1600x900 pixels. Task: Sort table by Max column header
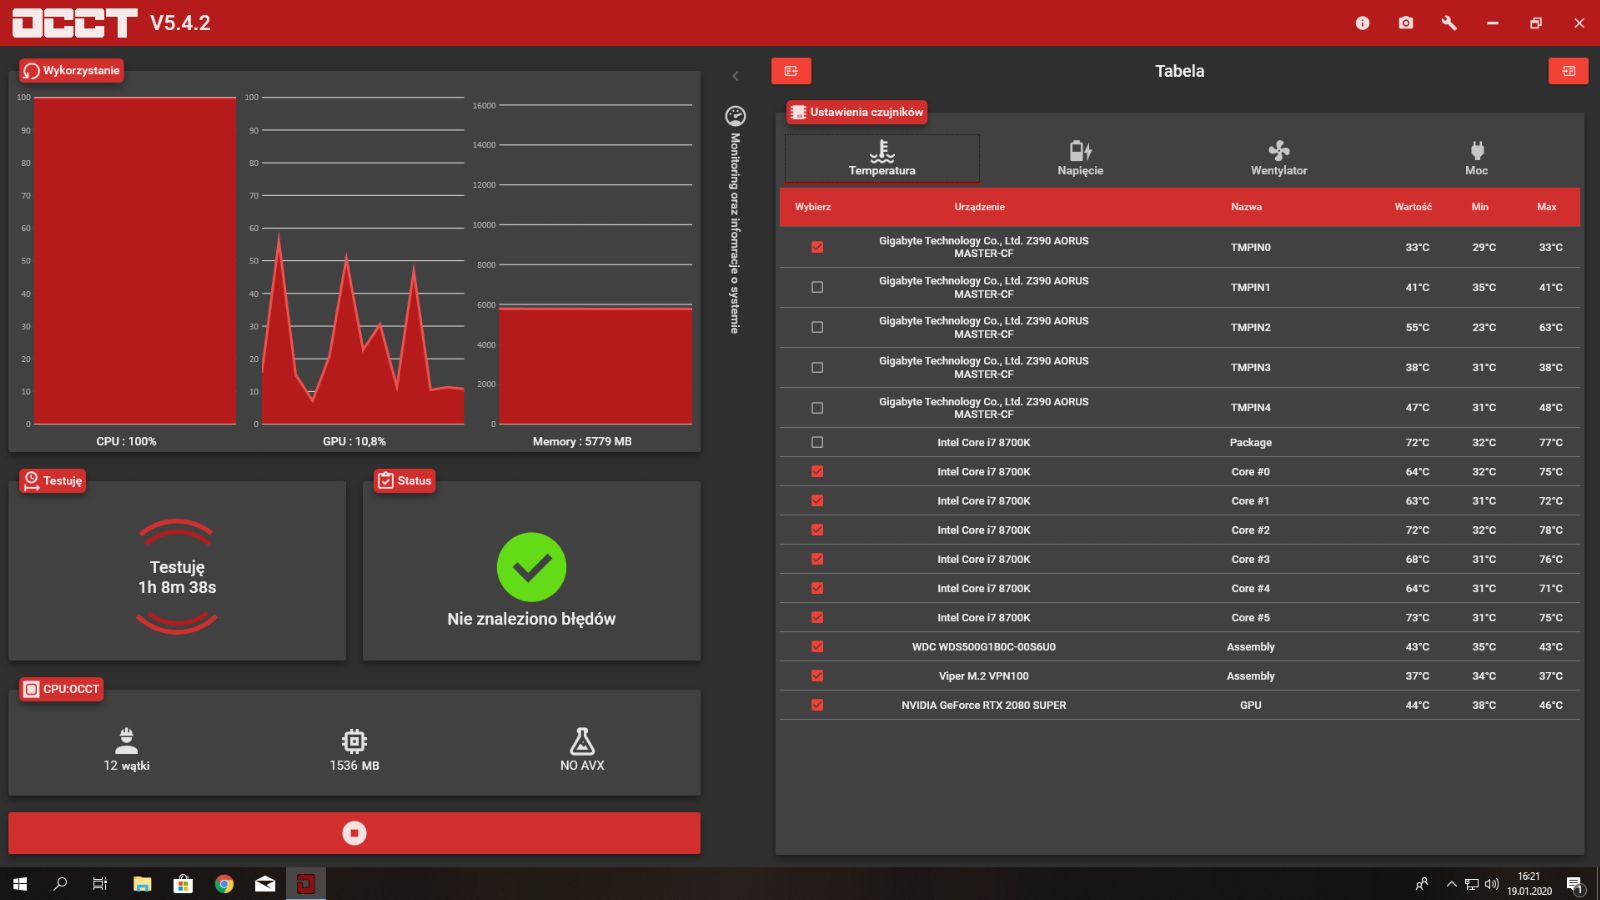(1547, 207)
